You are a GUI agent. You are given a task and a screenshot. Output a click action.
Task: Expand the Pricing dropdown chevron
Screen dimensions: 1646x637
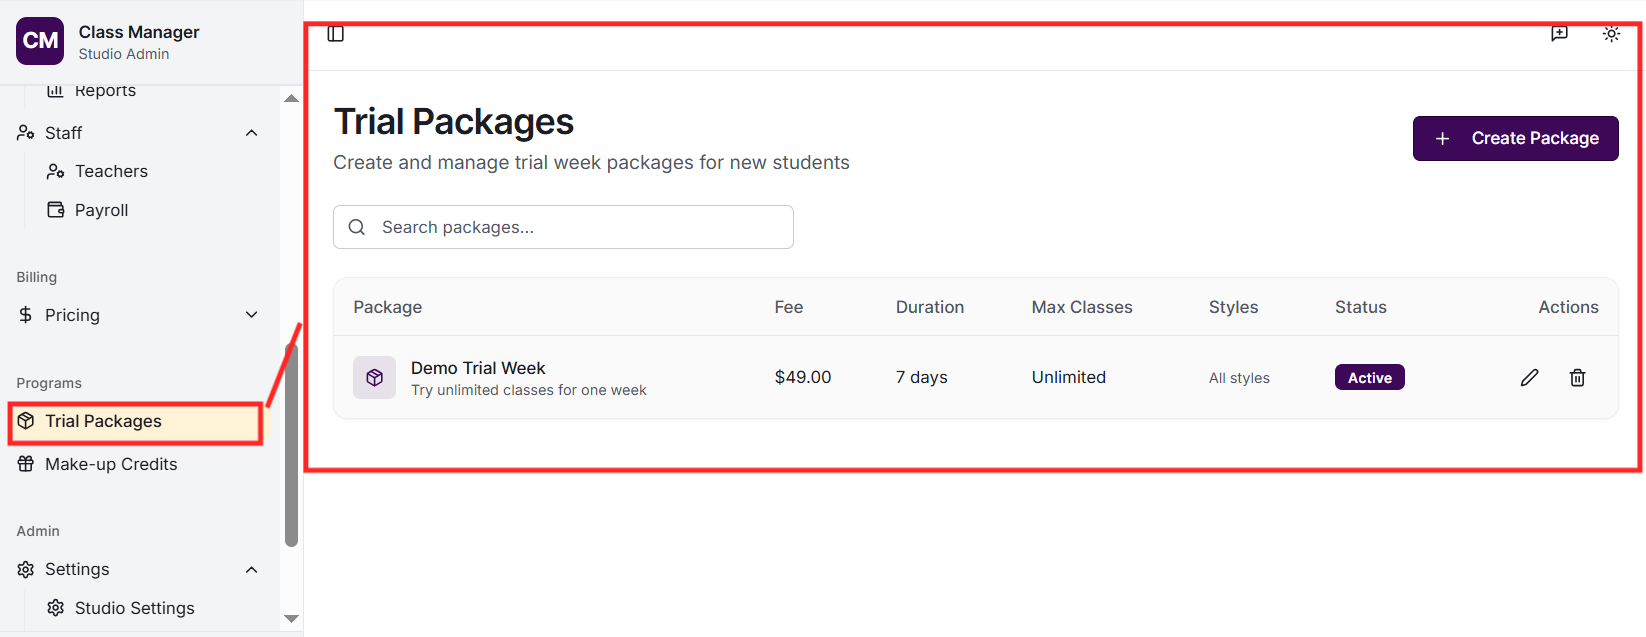pos(252,315)
